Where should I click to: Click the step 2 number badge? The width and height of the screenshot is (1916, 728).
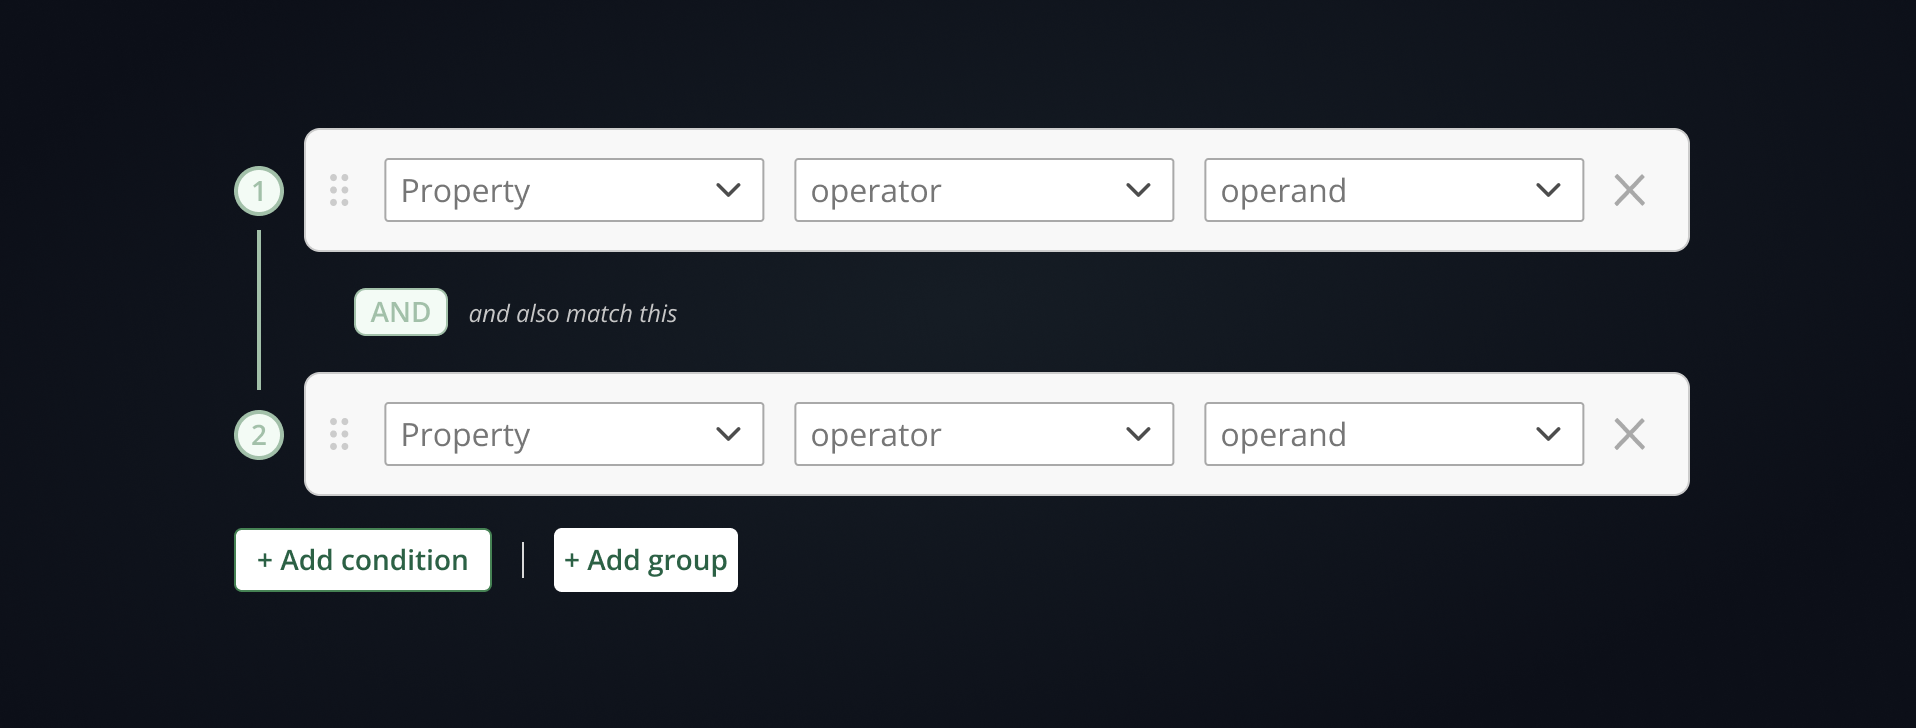point(259,435)
